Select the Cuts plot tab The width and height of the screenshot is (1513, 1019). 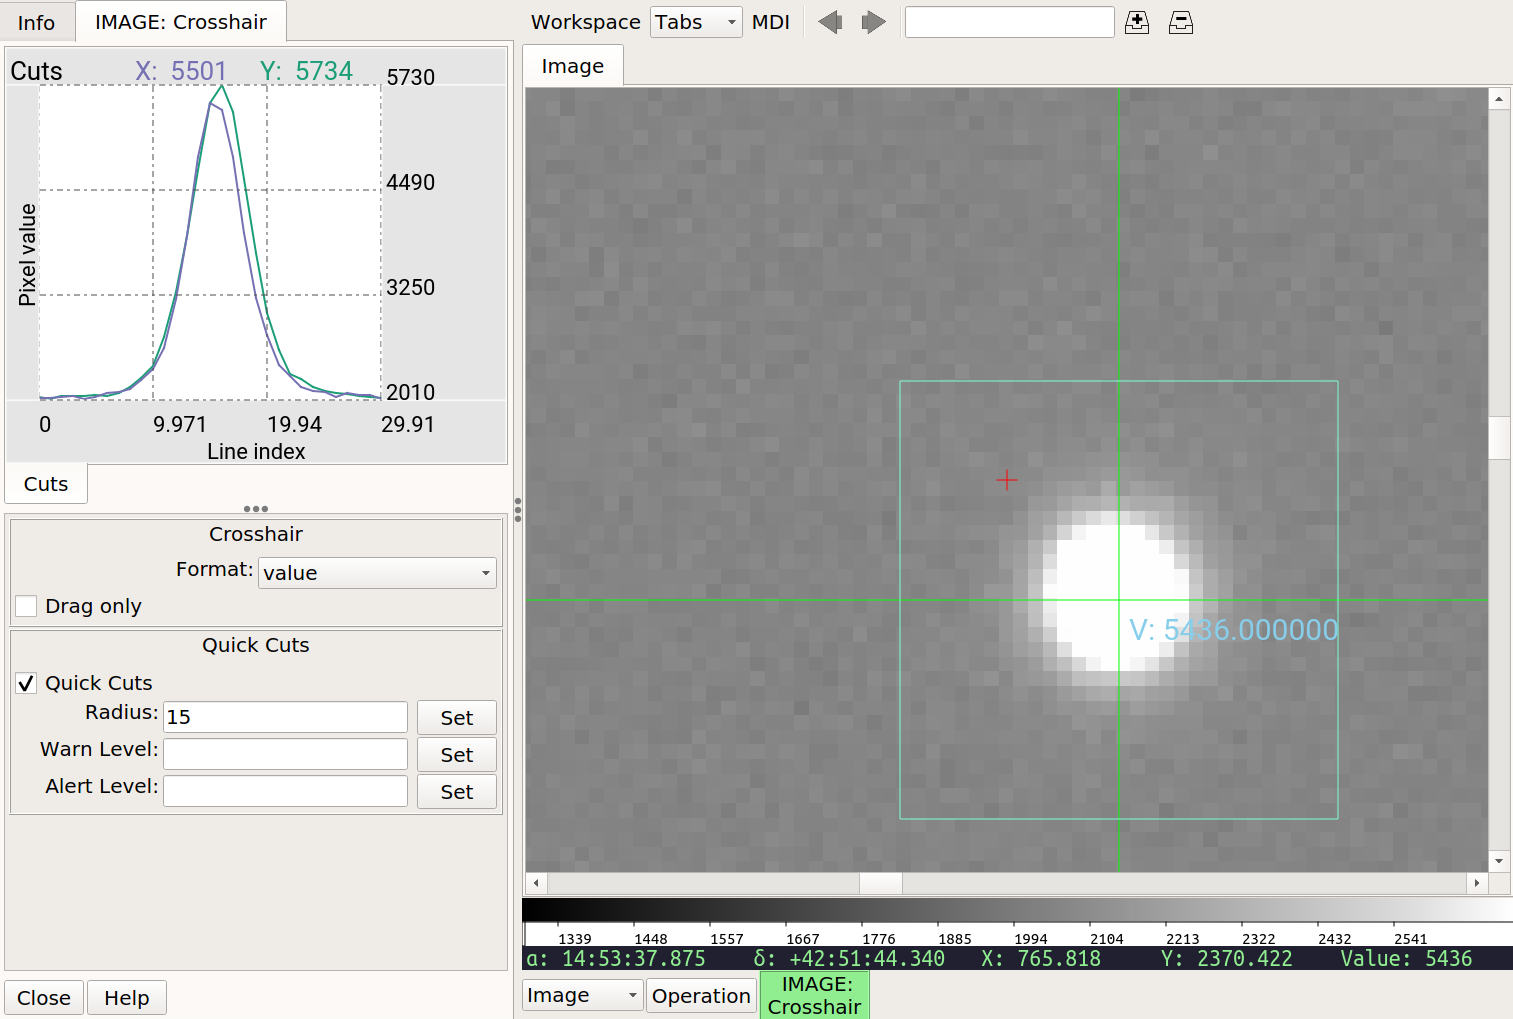(x=46, y=484)
